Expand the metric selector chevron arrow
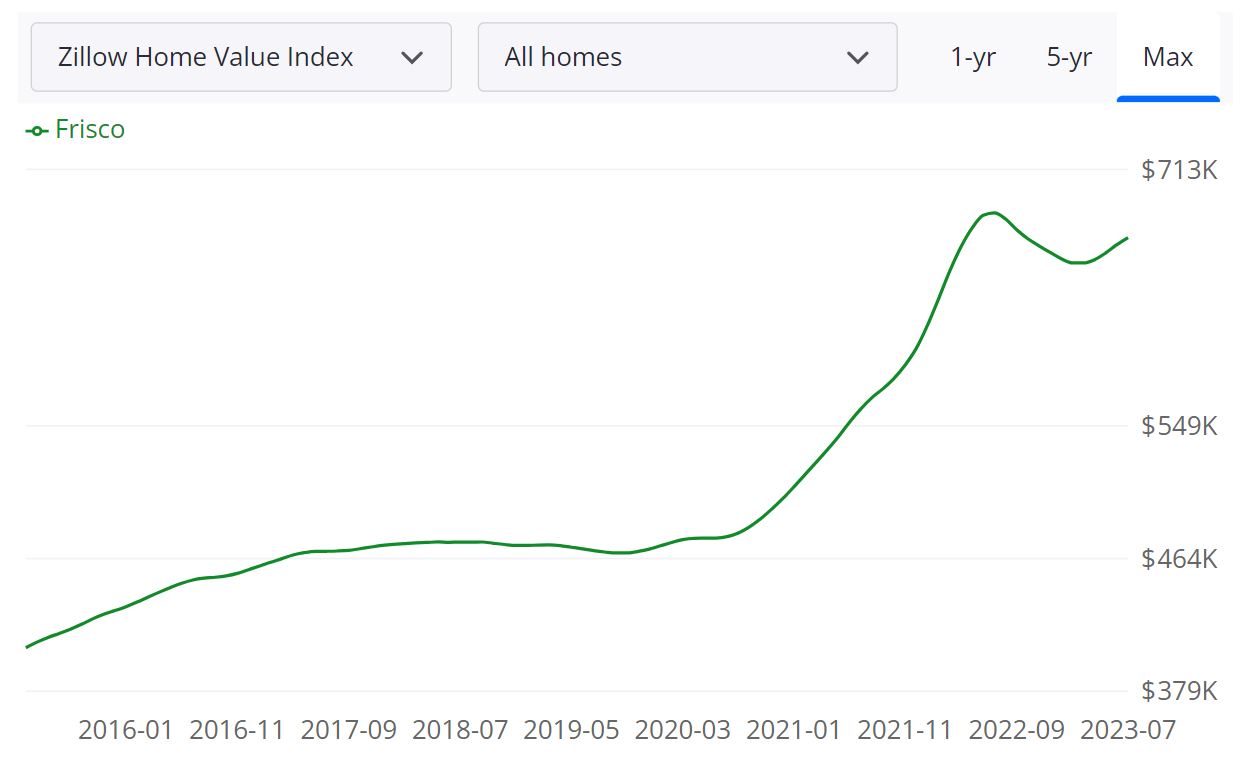 tap(412, 57)
